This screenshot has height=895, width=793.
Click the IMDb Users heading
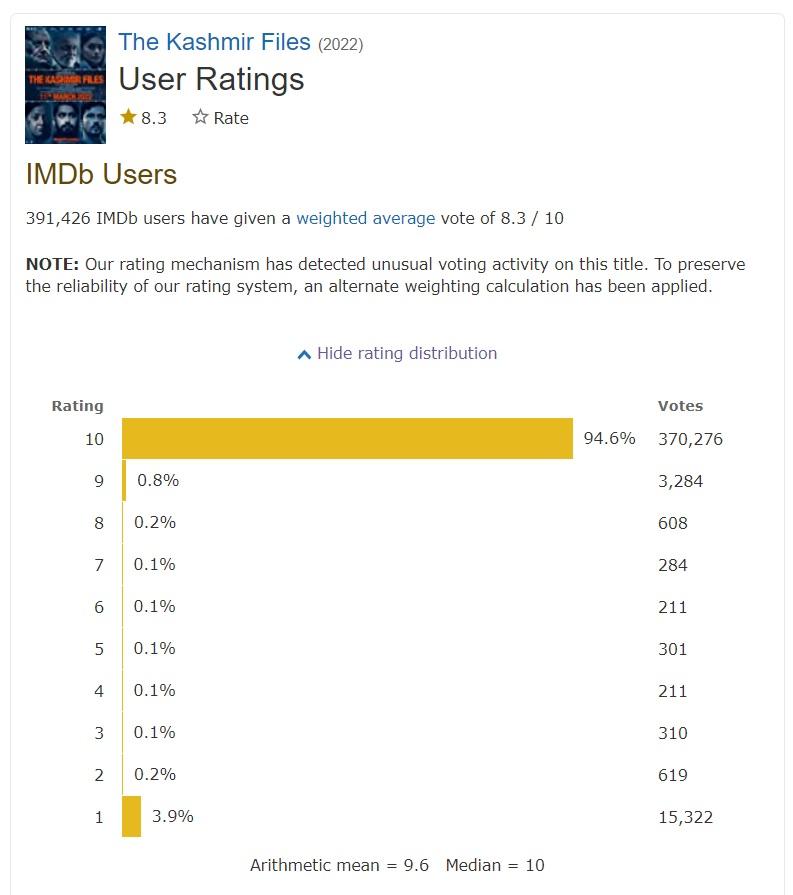pos(101,174)
